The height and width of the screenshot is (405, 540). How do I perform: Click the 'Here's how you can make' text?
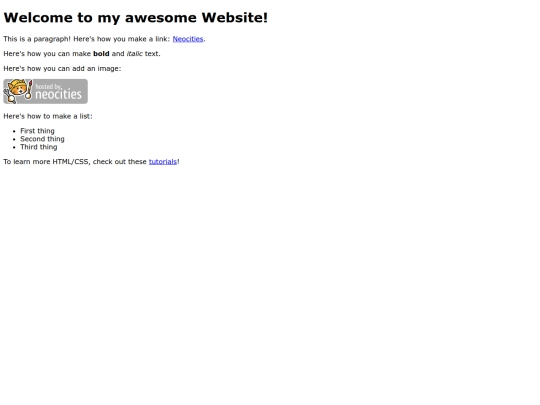coord(47,54)
